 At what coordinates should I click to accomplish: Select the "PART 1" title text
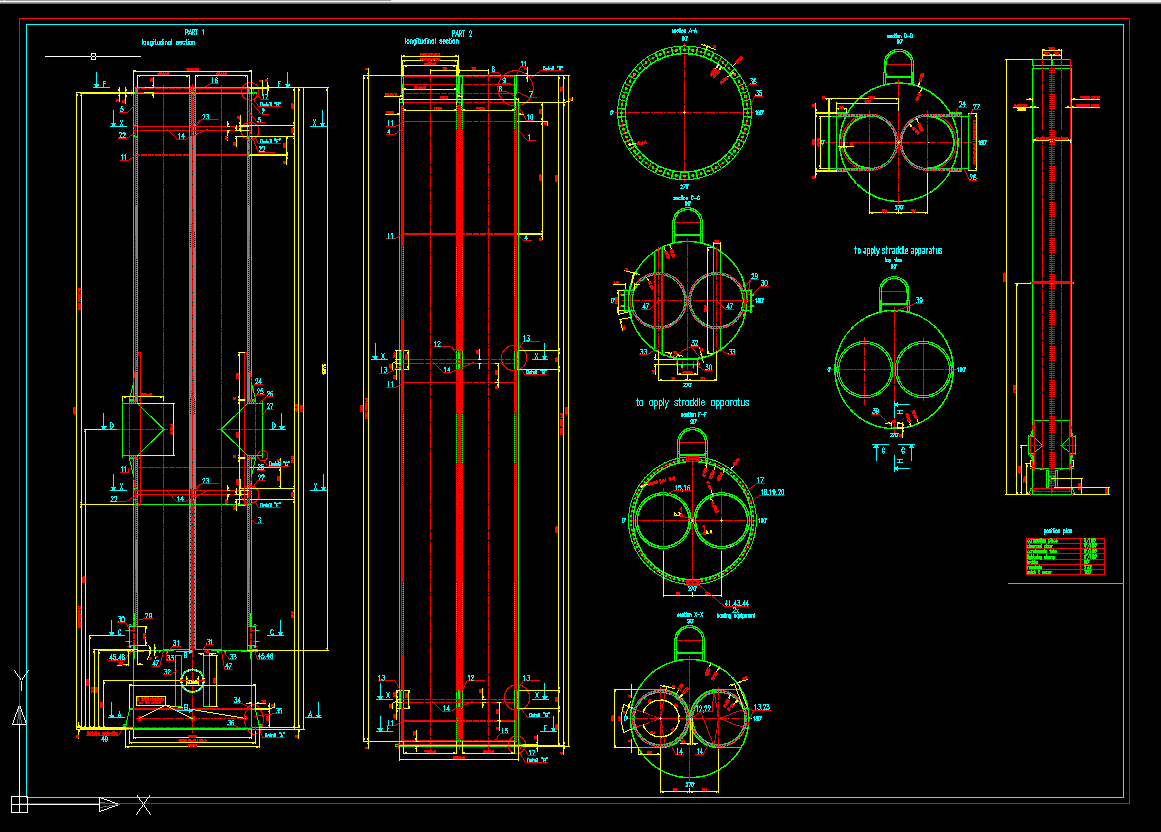pos(195,33)
